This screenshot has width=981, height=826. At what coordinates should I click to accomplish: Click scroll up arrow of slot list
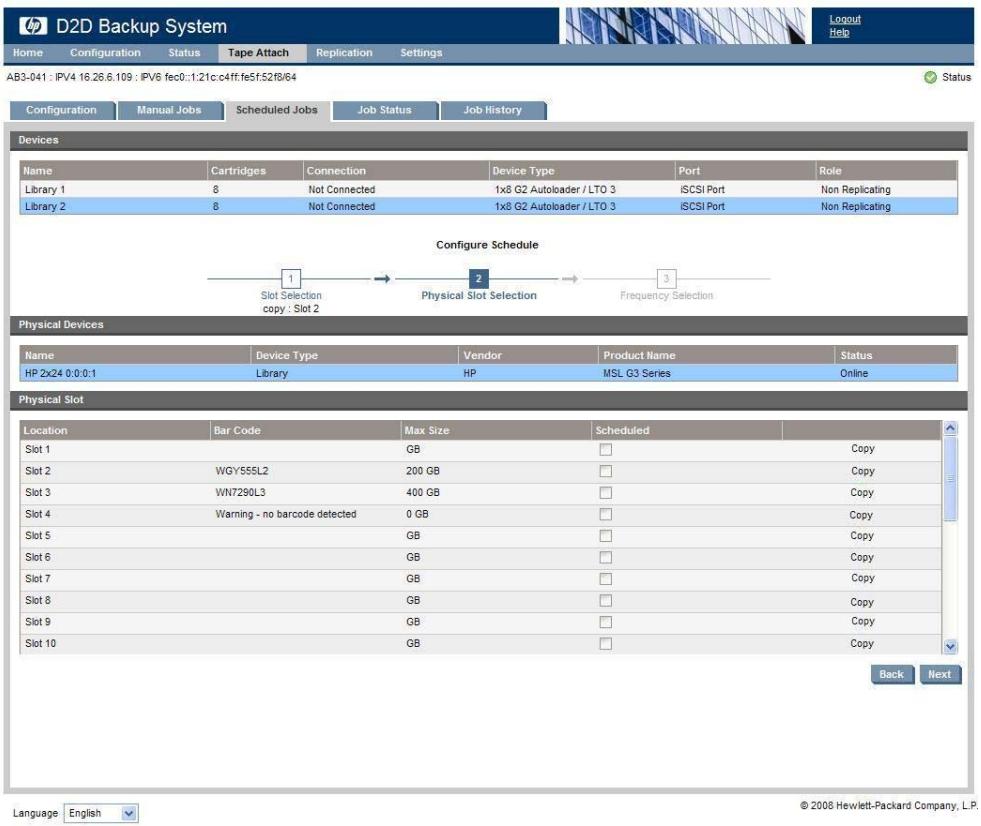(x=950, y=428)
